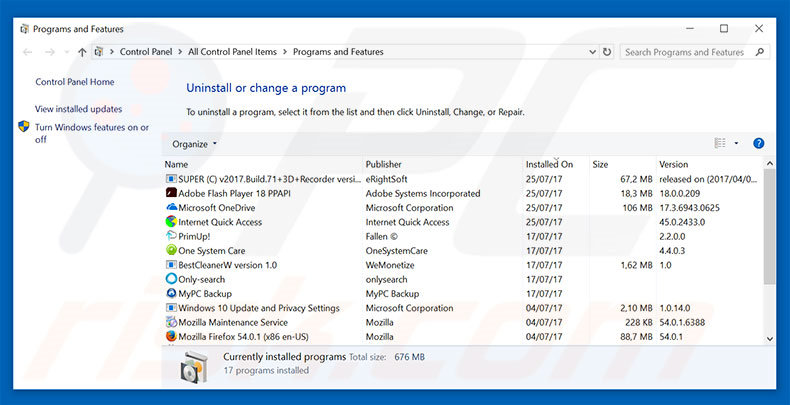Click the Windows 10 Update and Privacy icon

pos(171,308)
